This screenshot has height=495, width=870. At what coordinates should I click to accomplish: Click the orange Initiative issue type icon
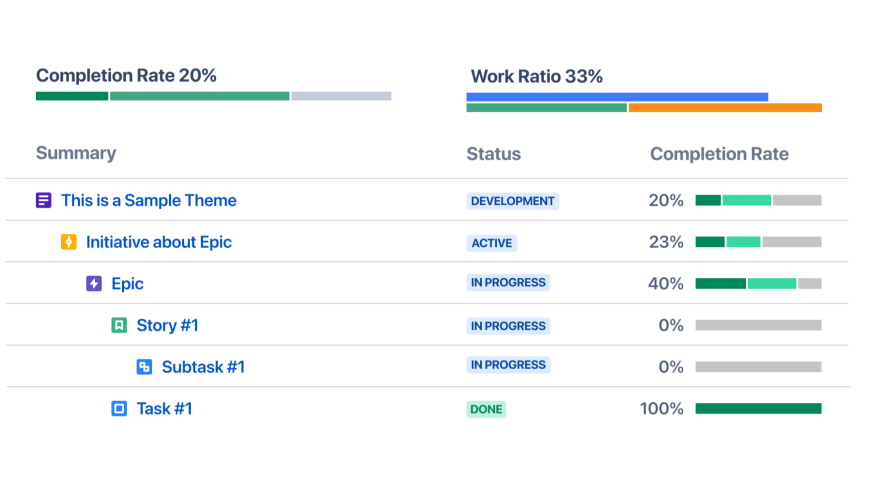pos(68,242)
